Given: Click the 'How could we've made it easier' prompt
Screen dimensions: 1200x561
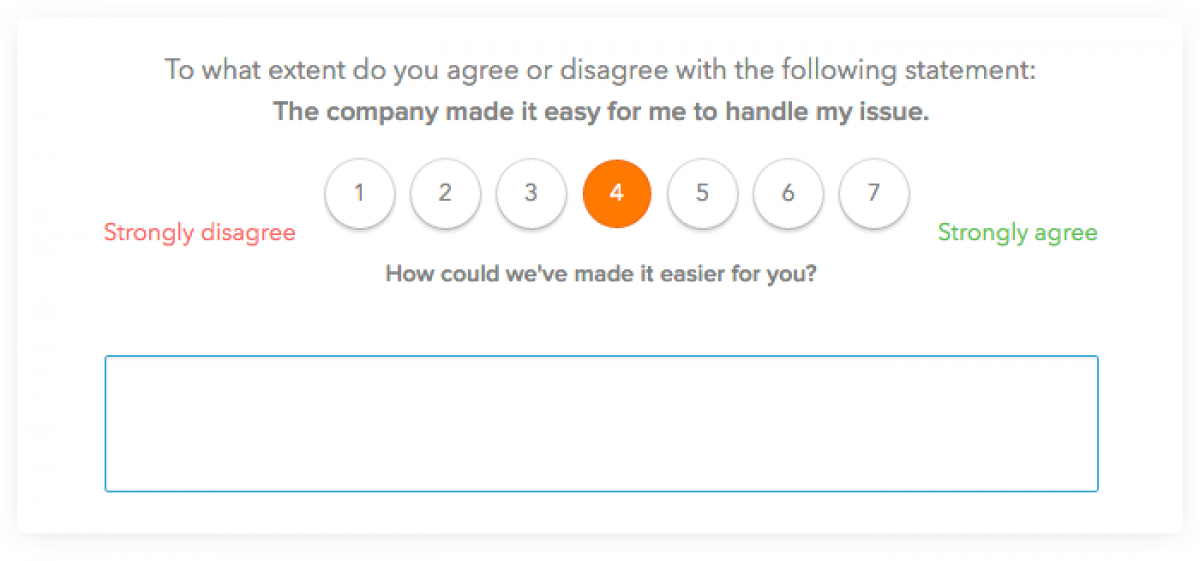Looking at the screenshot, I should [x=601, y=273].
